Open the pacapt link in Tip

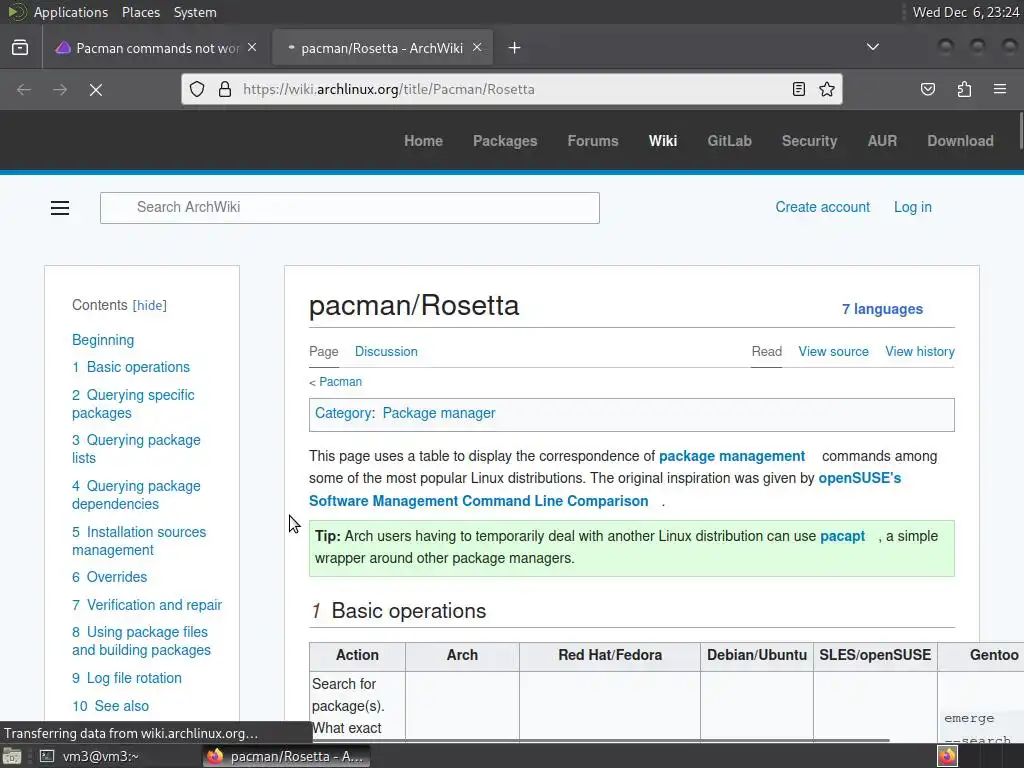[842, 536]
